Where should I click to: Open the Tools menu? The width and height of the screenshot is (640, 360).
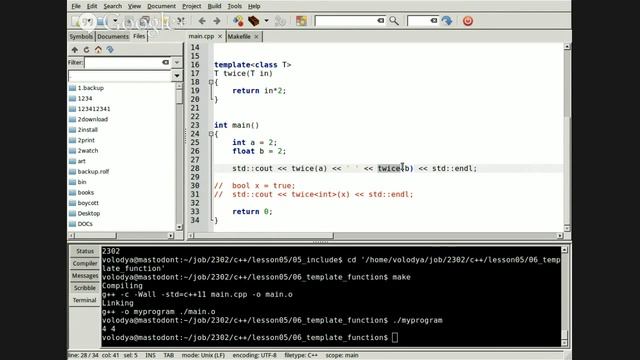point(235,6)
